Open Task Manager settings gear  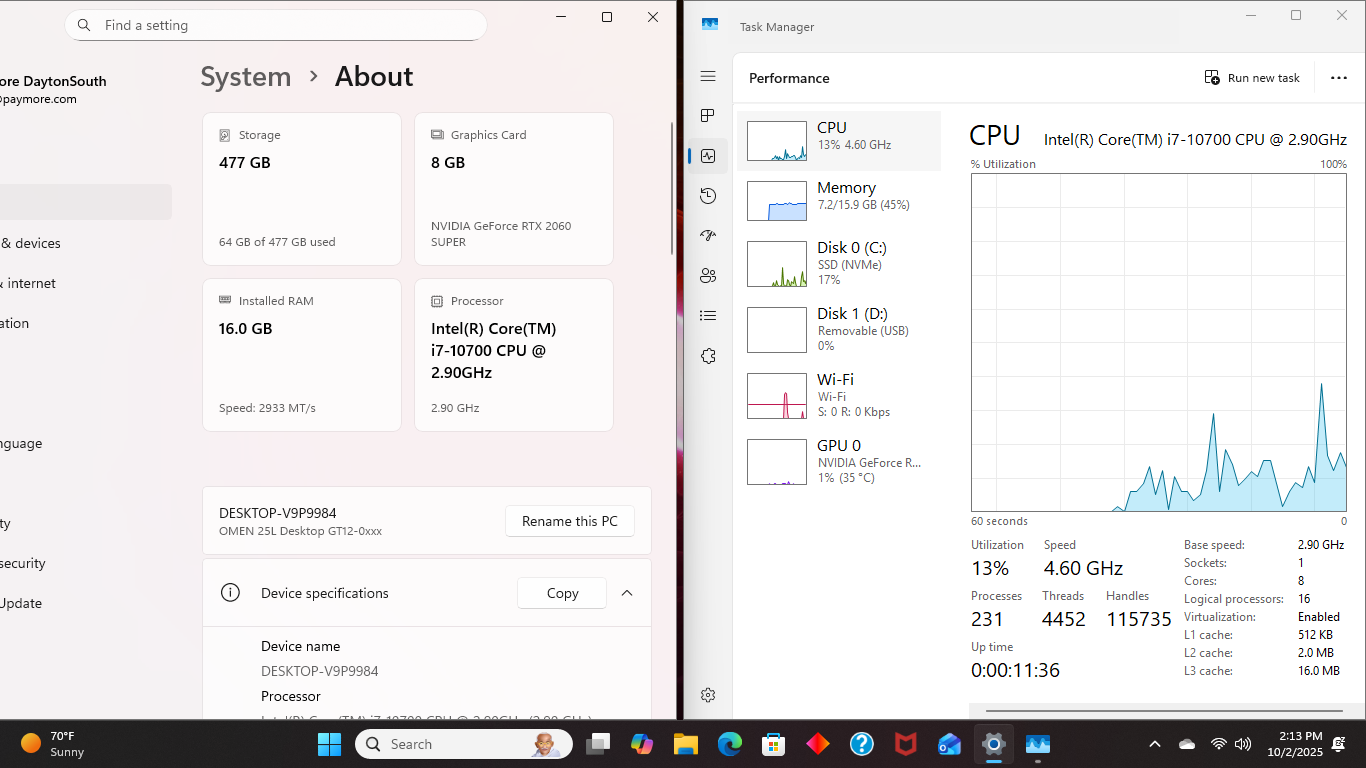click(708, 695)
